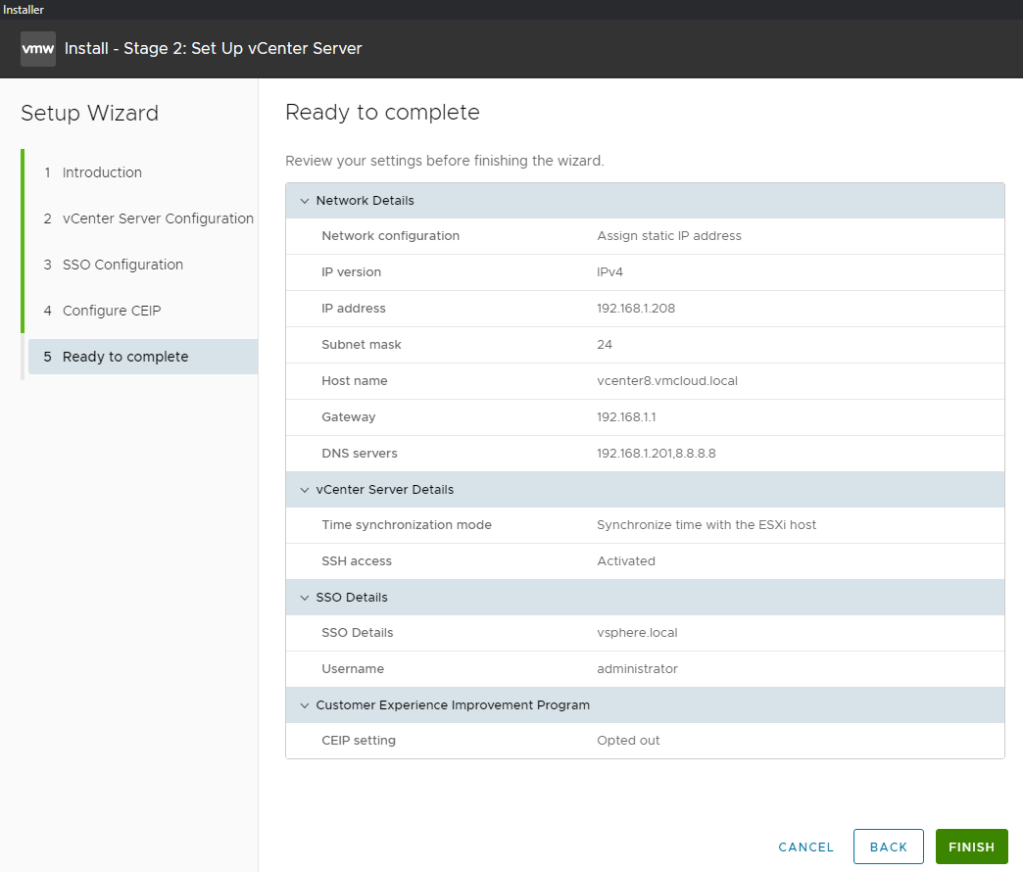Select Ready to complete step
1023x872 pixels.
[125, 357]
